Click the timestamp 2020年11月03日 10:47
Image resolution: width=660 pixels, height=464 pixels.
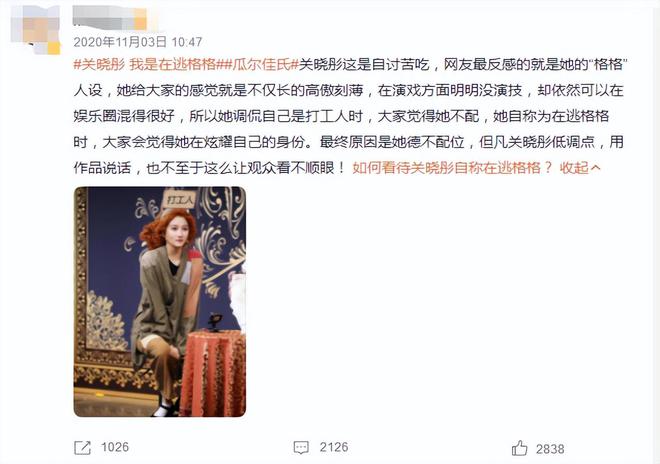pos(138,42)
